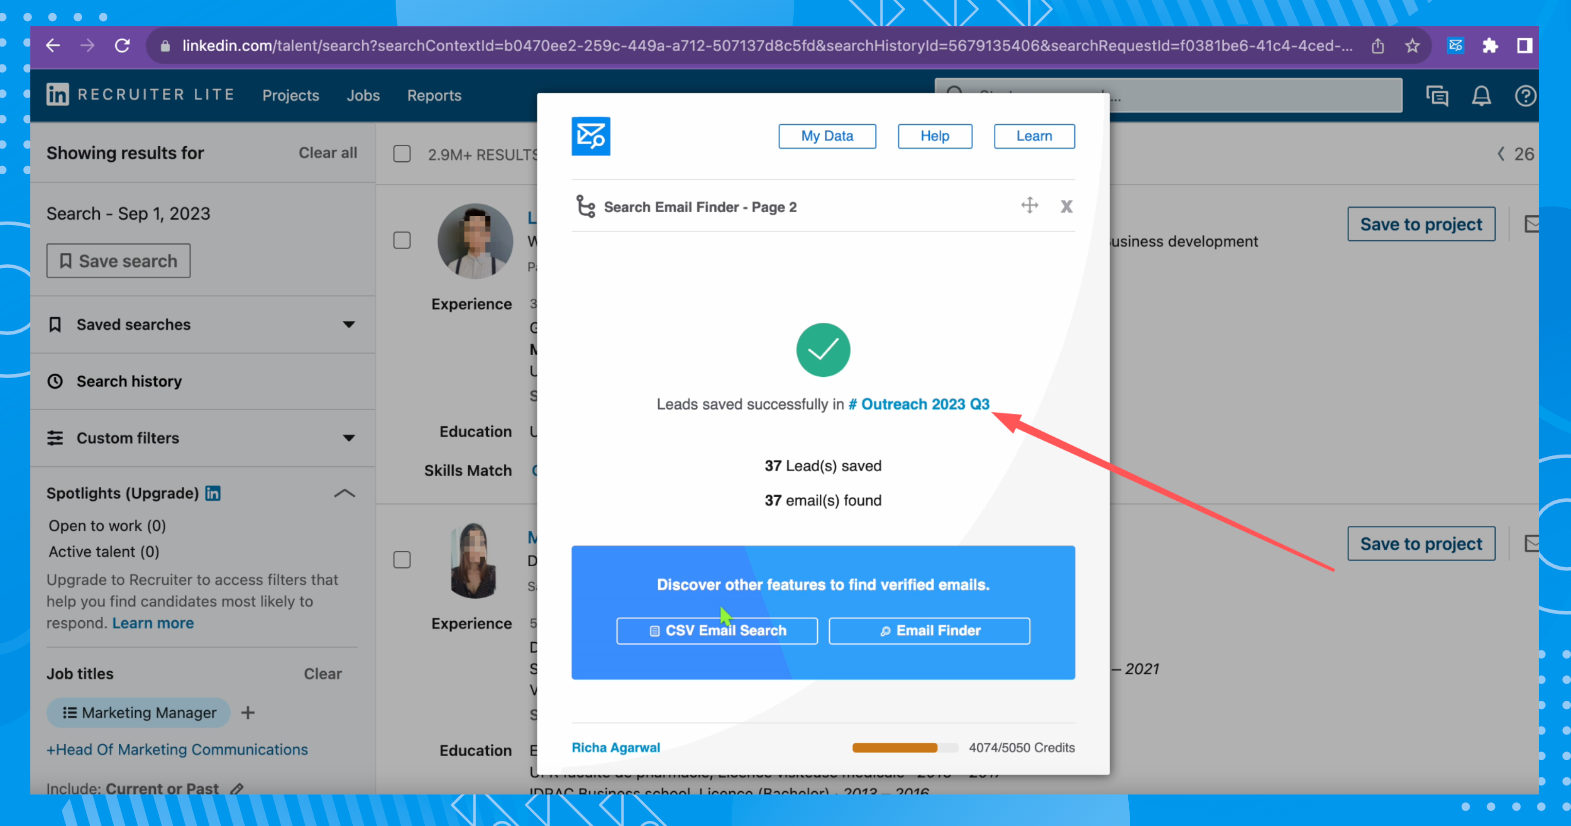
Task: Click the browser URL address bar
Action: point(767,46)
